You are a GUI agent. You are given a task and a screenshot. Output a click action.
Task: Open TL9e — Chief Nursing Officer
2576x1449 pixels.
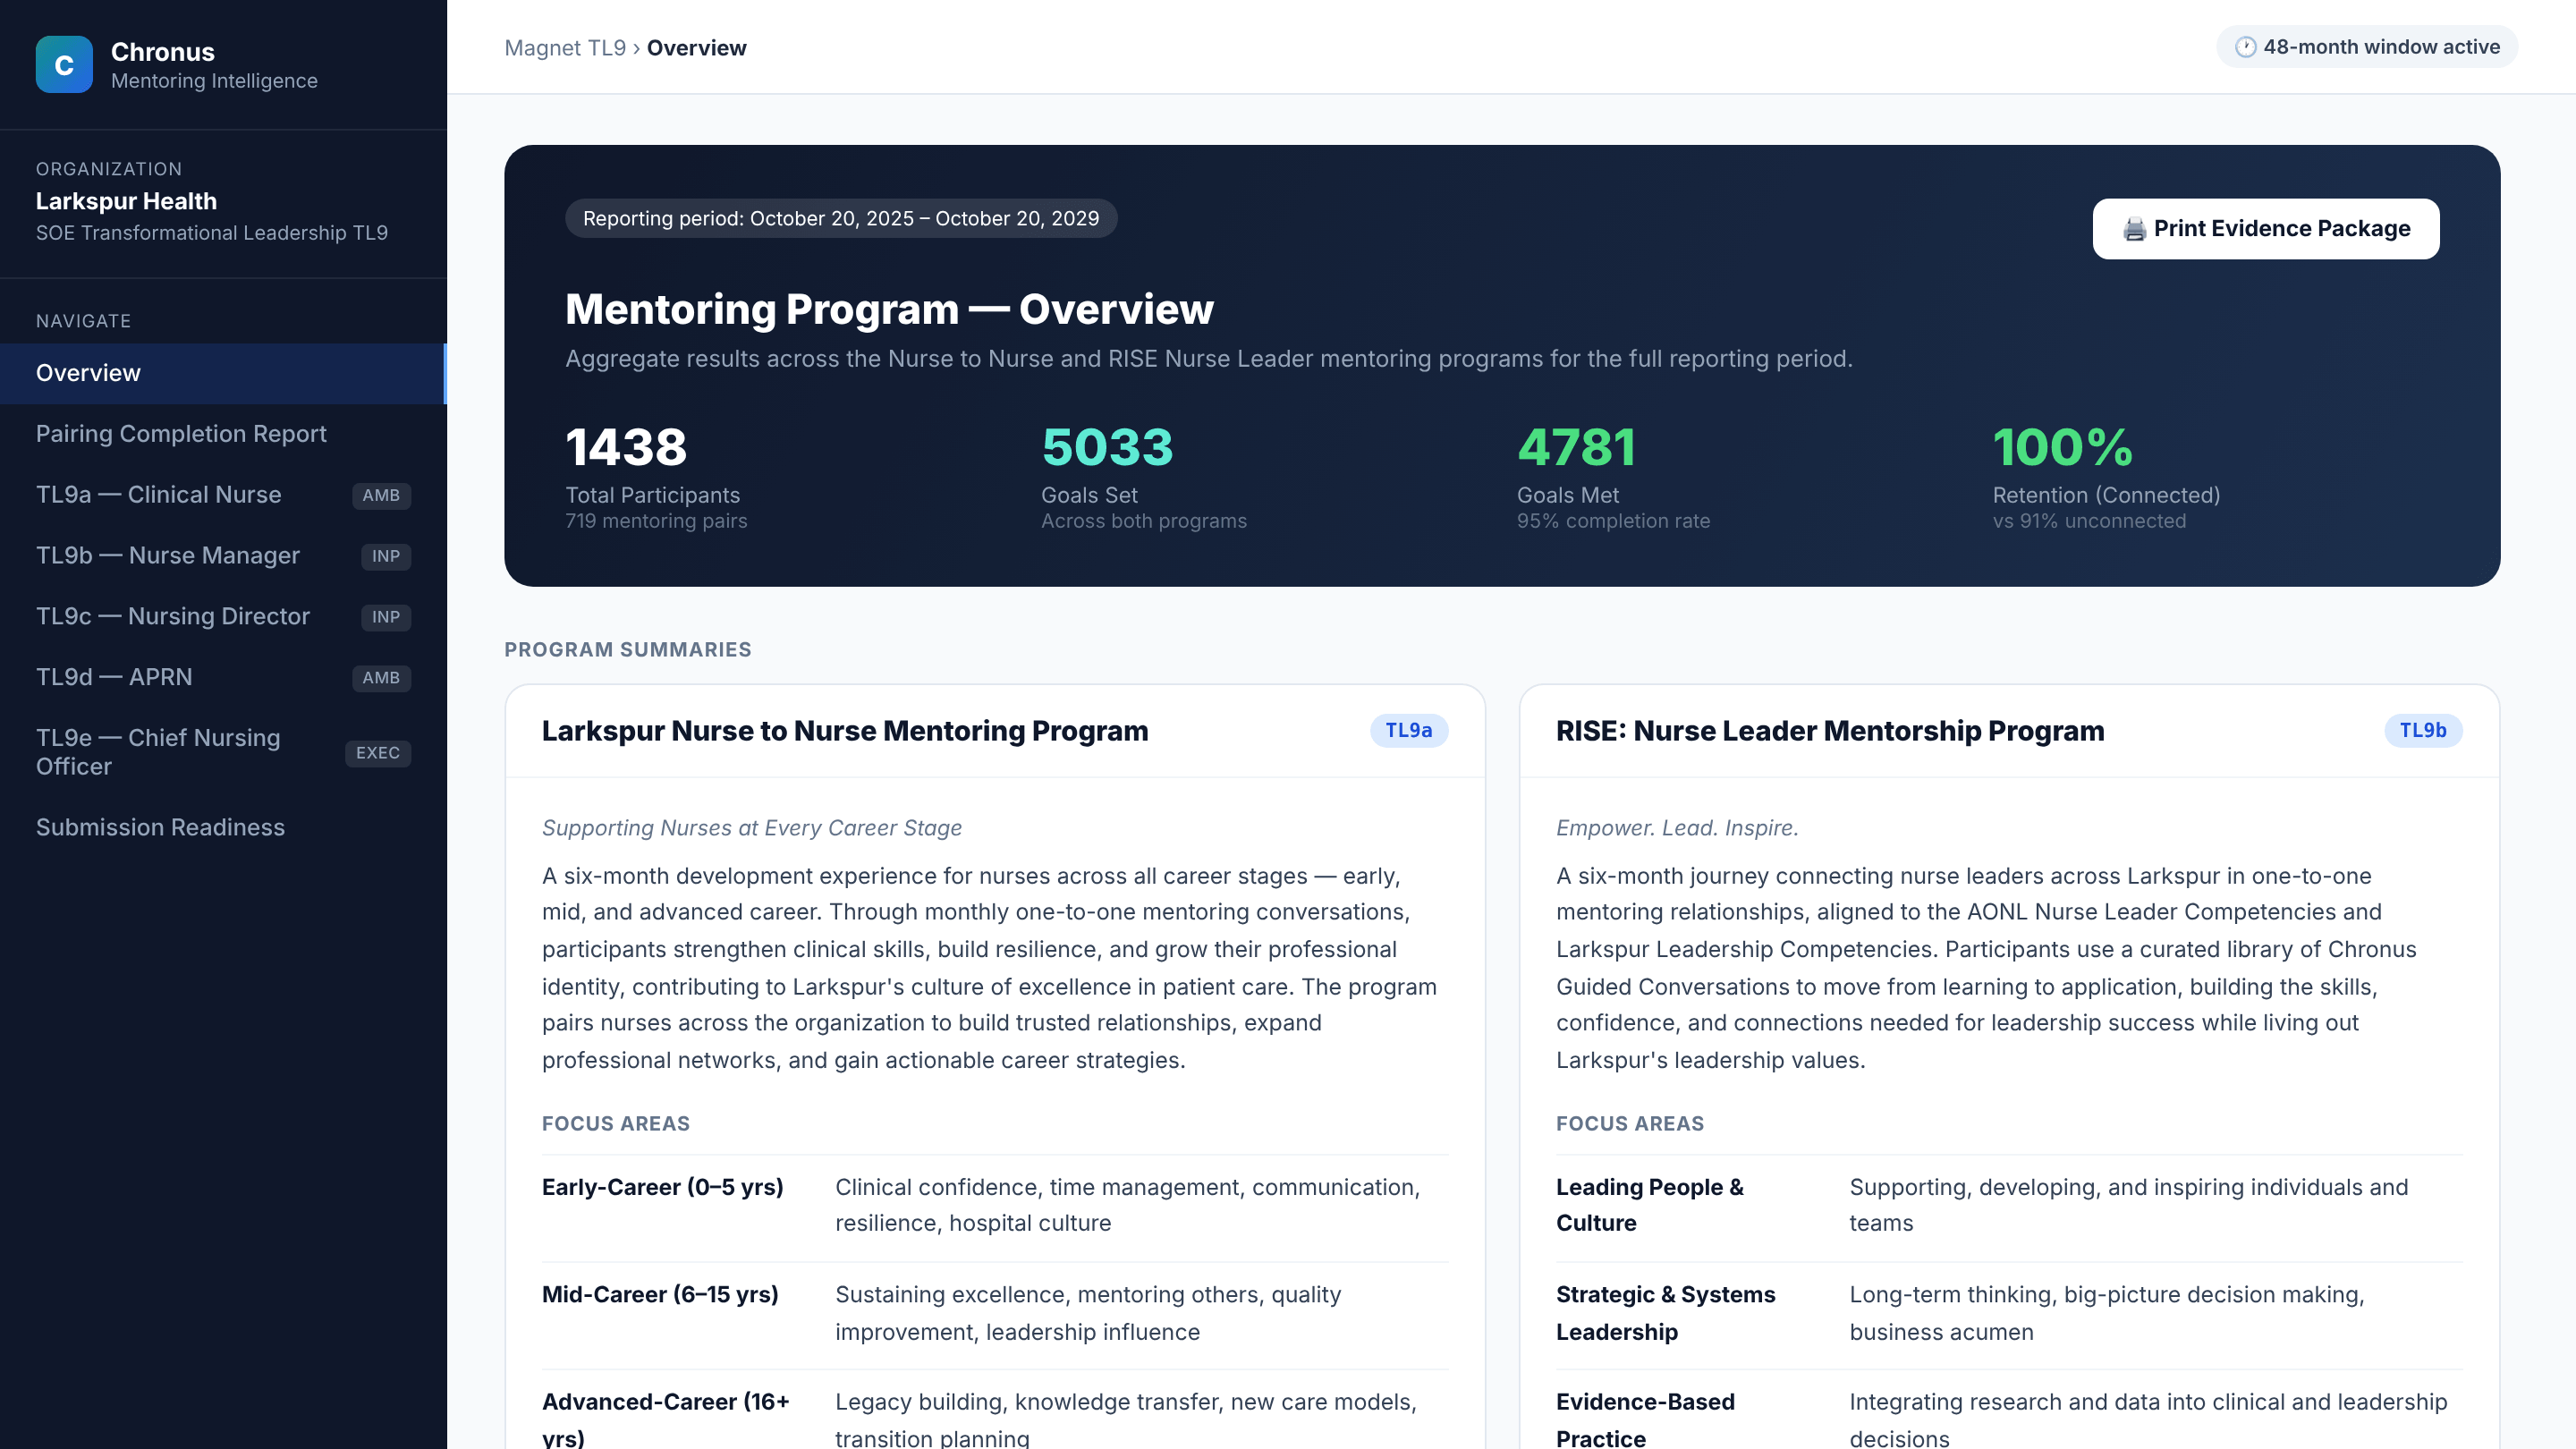click(x=223, y=752)
